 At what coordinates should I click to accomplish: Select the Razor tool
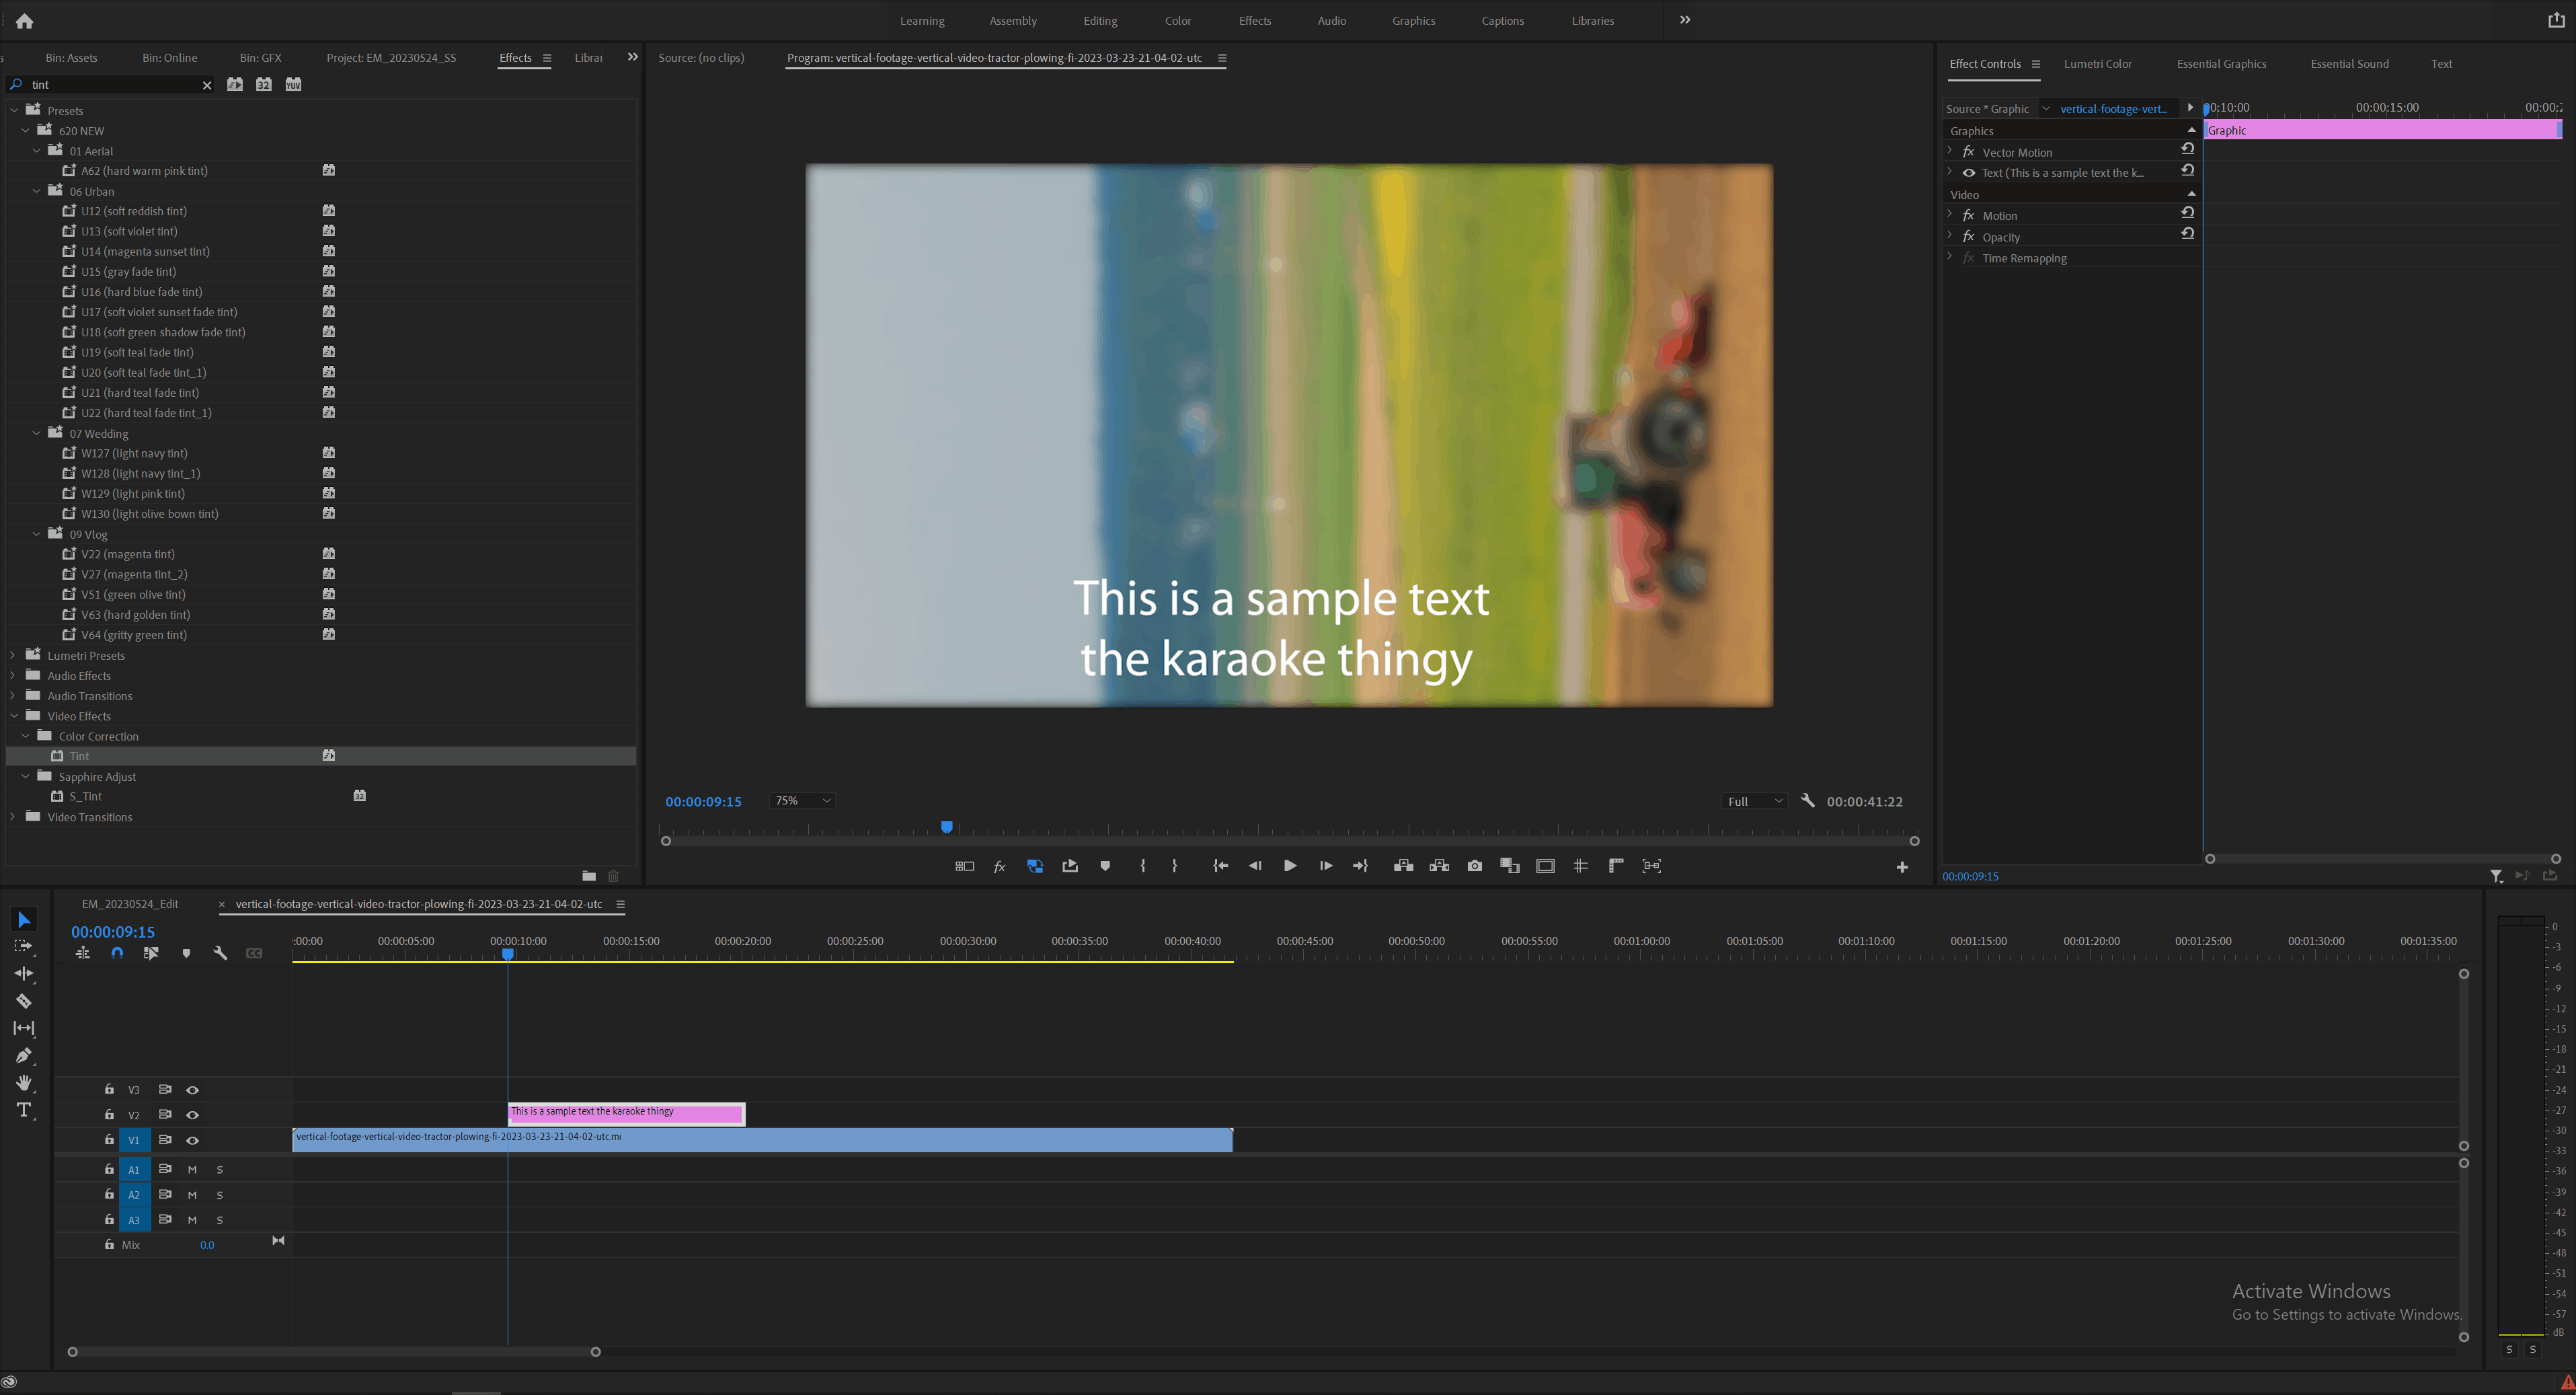click(x=24, y=1001)
